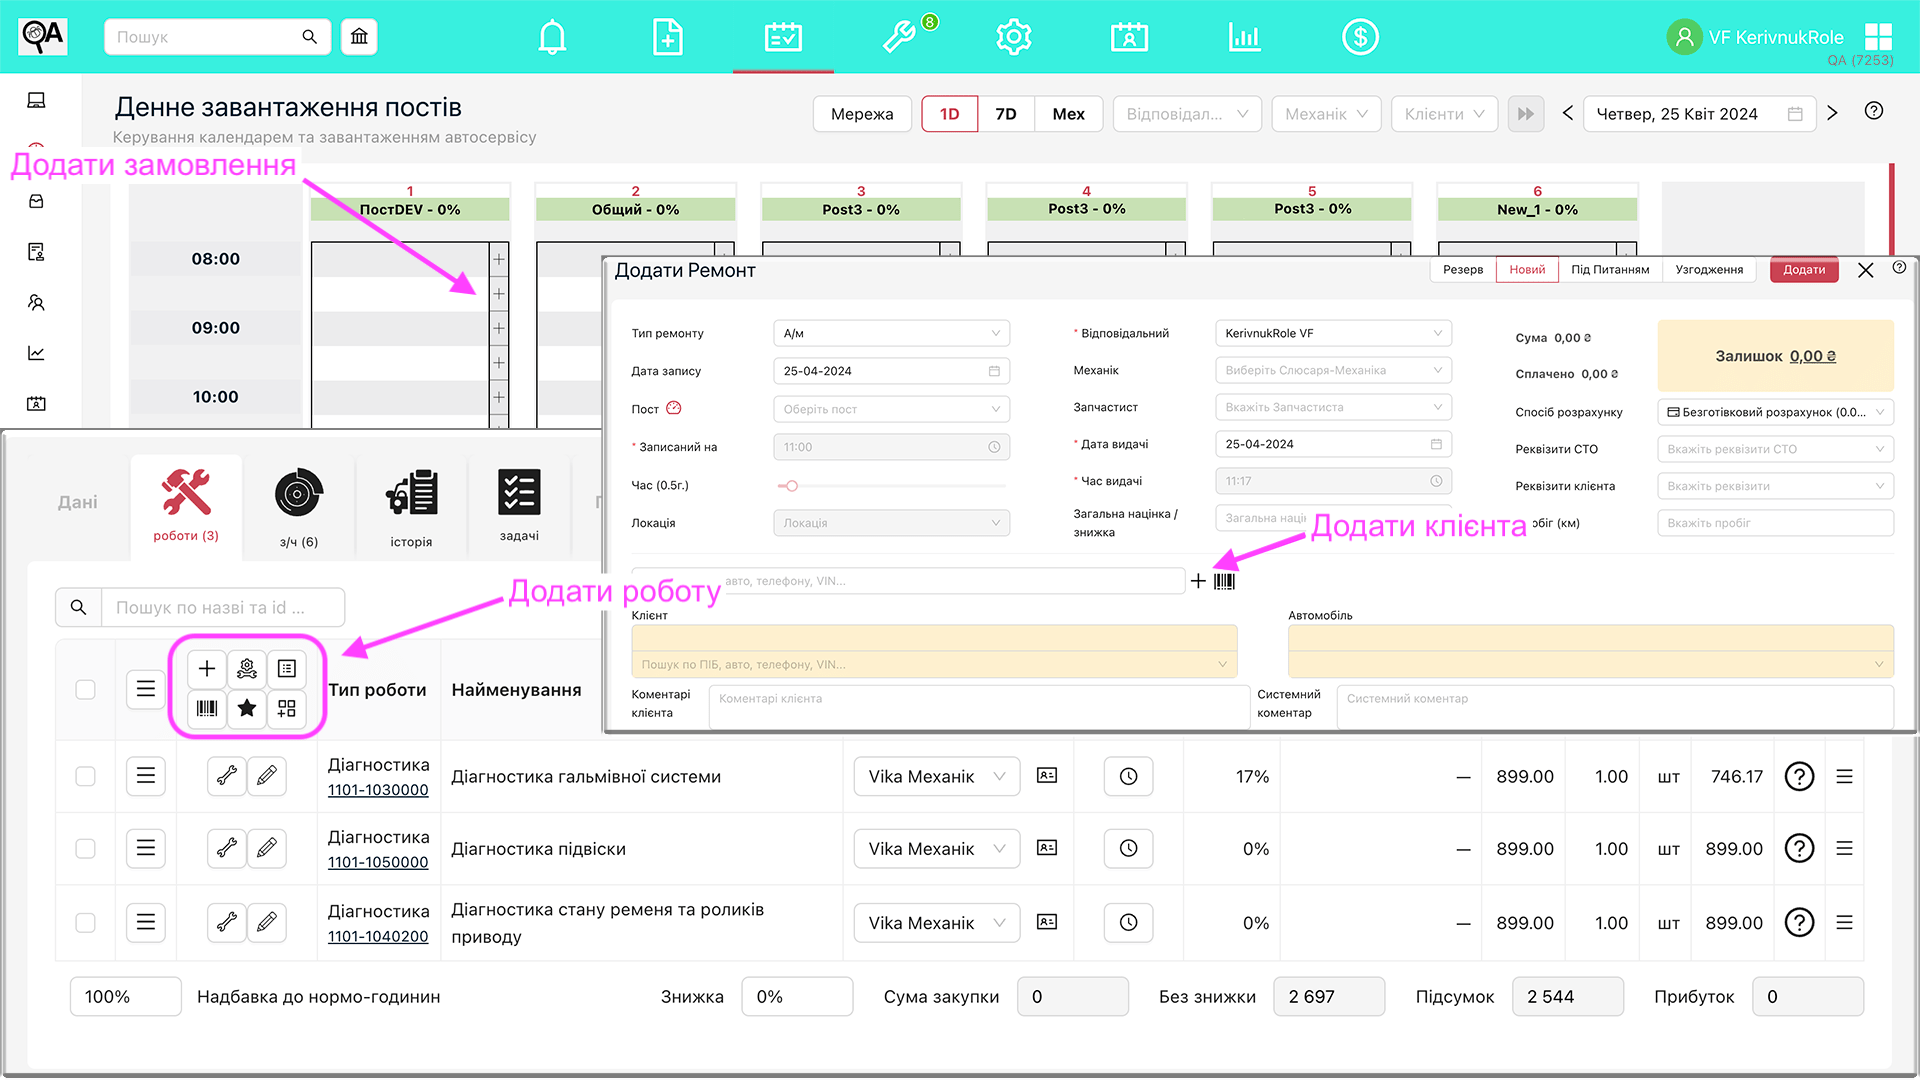Tick checkbox for Діагностика стану ременя row

tap(86, 922)
